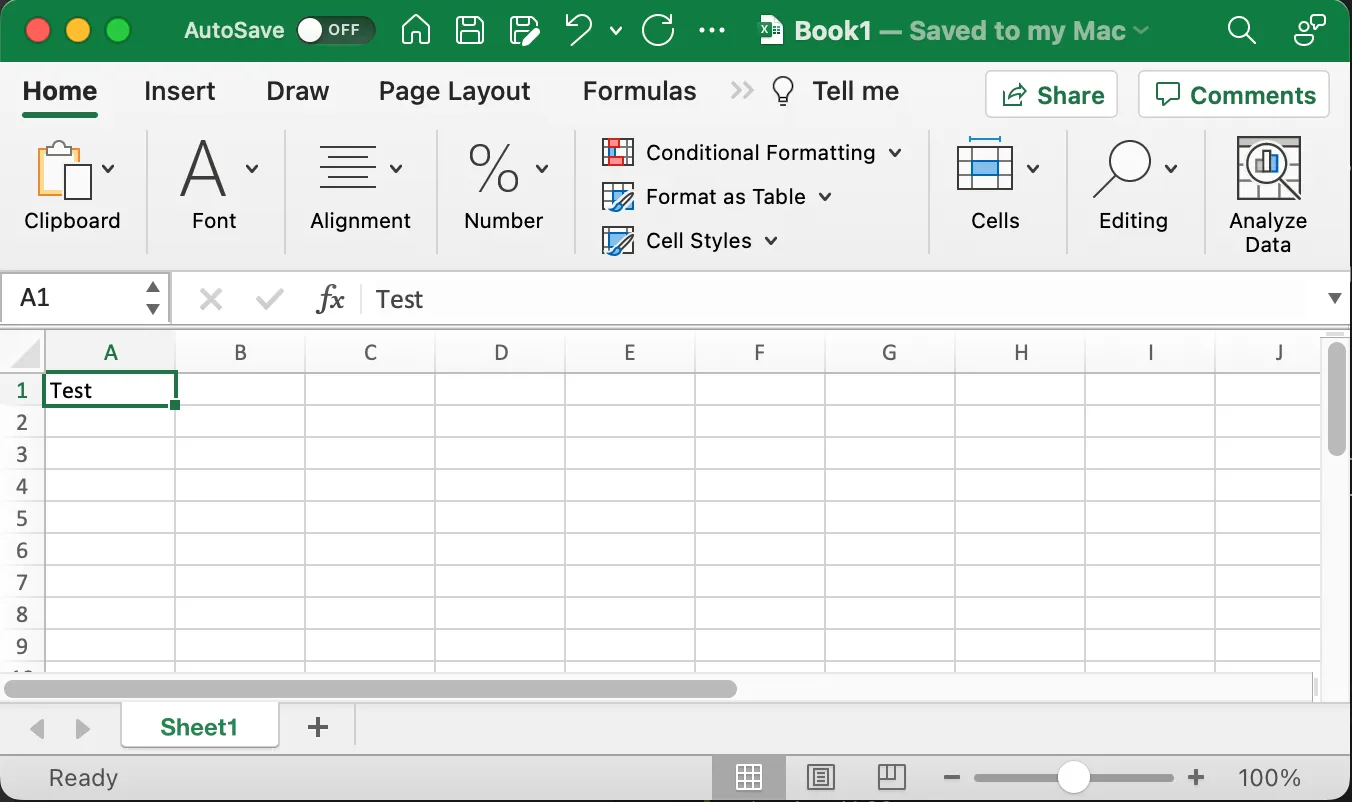Open the Number formatting group
This screenshot has width=1352, height=802.
click(x=504, y=190)
